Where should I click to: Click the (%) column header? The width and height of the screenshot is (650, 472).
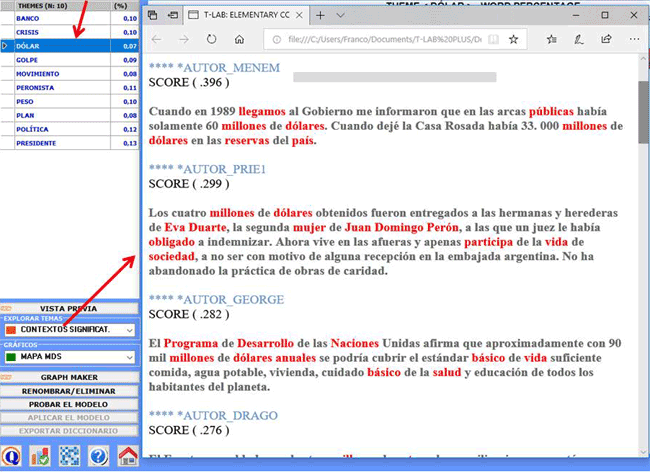tap(125, 6)
